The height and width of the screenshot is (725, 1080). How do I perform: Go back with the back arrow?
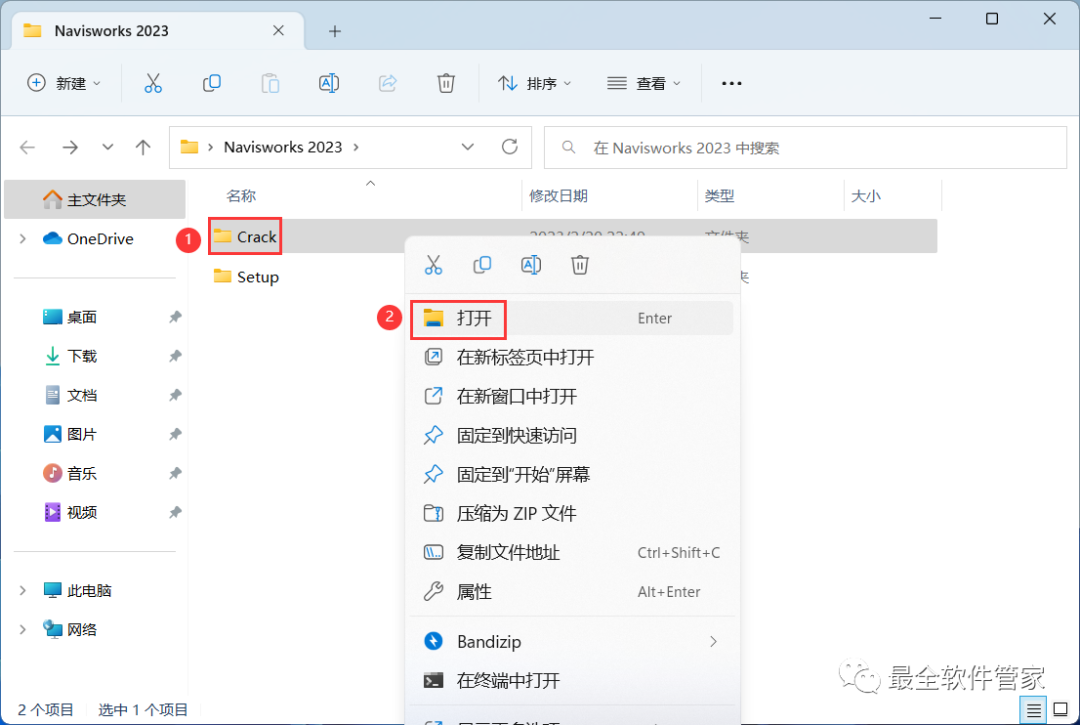pos(28,147)
